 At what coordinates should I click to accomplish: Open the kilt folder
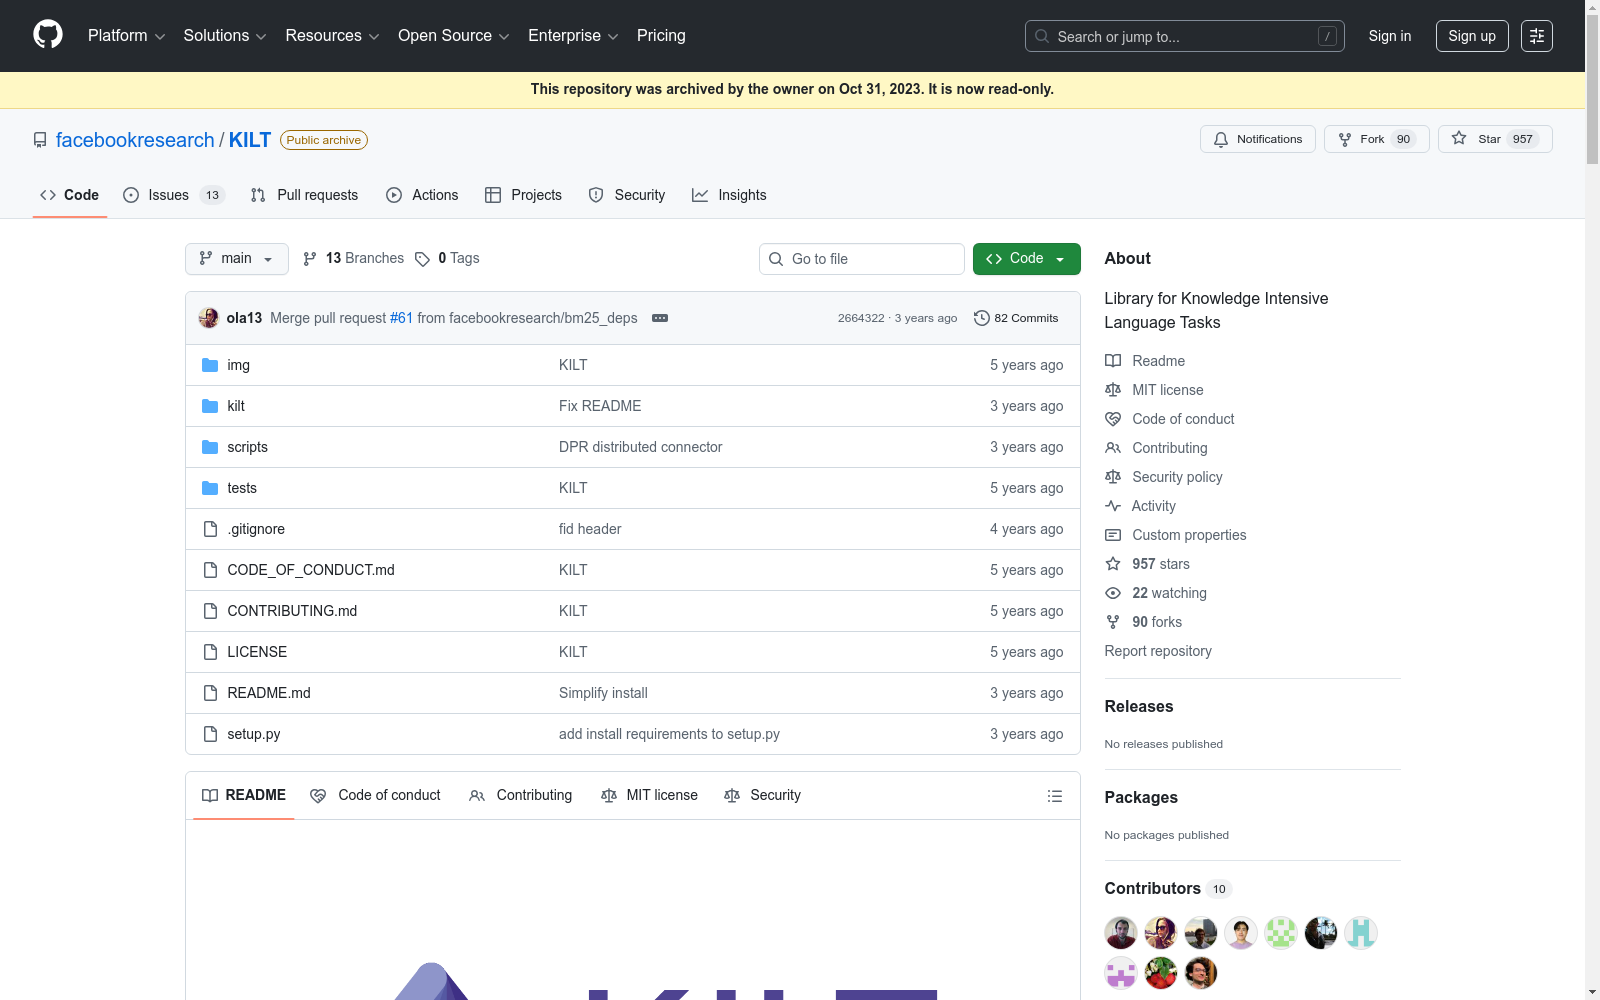coord(236,406)
